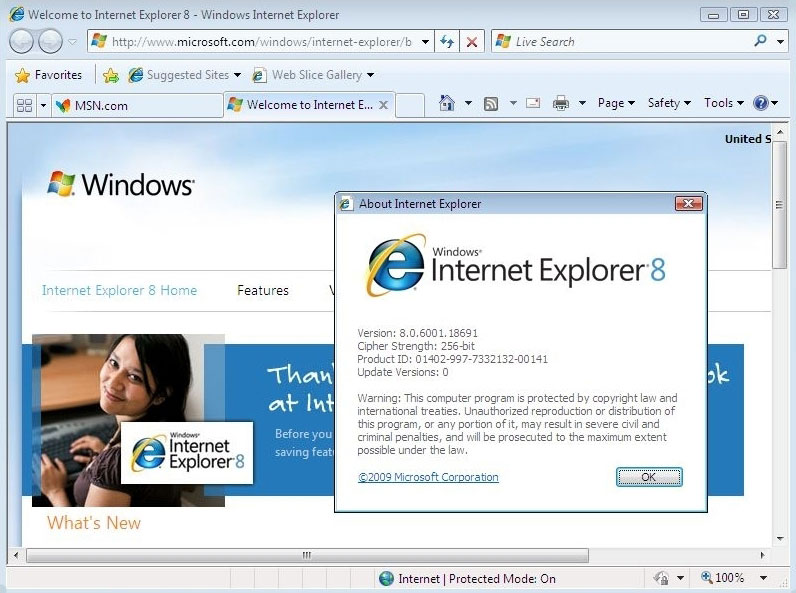This screenshot has height=593, width=796.
Task: Click the red Stop loading icon
Action: [x=472, y=42]
